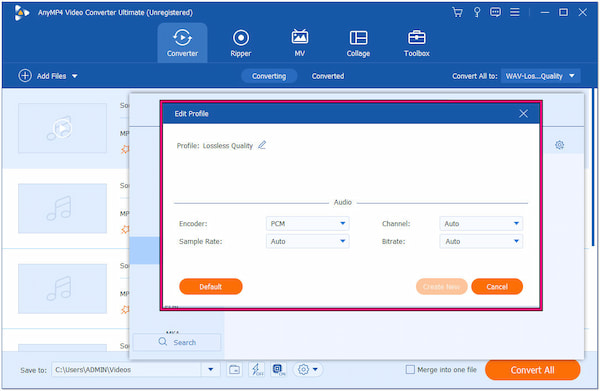Enable Merge into one file checkbox
Viewport: 600px width, 391px height.
click(410, 370)
